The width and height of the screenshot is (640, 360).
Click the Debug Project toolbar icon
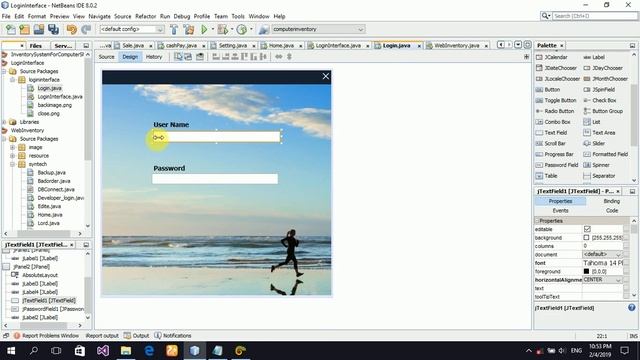click(x=223, y=29)
